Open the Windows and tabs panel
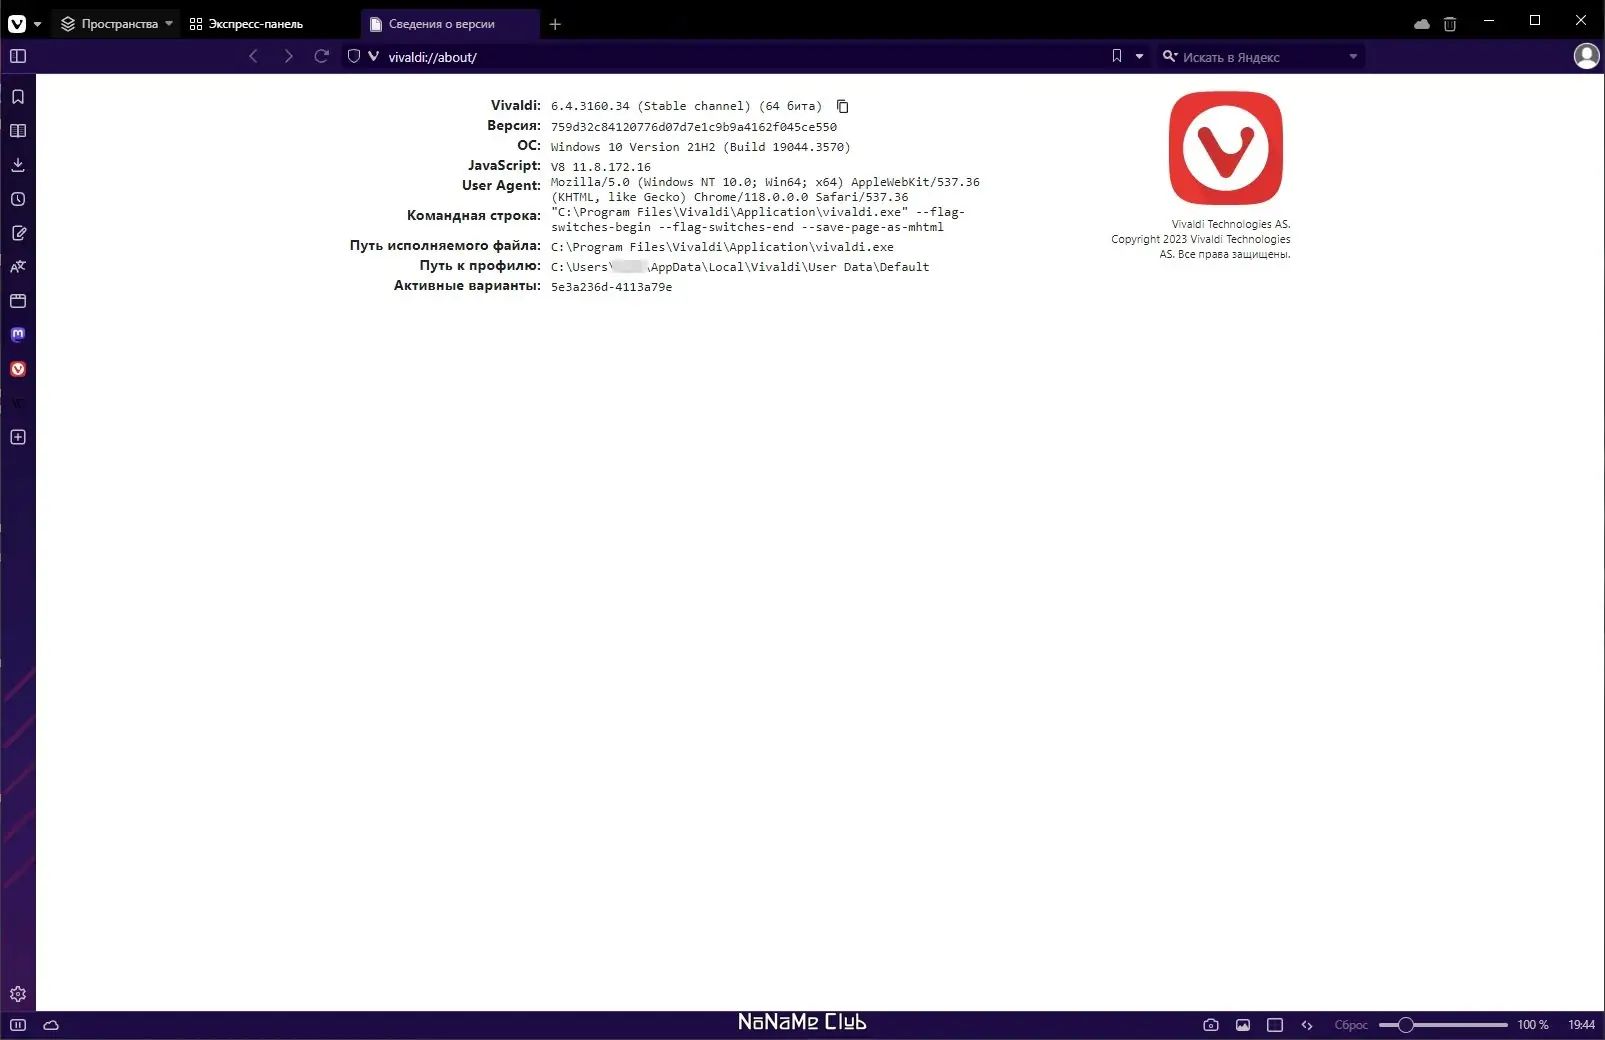Image resolution: width=1605 pixels, height=1040 pixels. (18, 301)
